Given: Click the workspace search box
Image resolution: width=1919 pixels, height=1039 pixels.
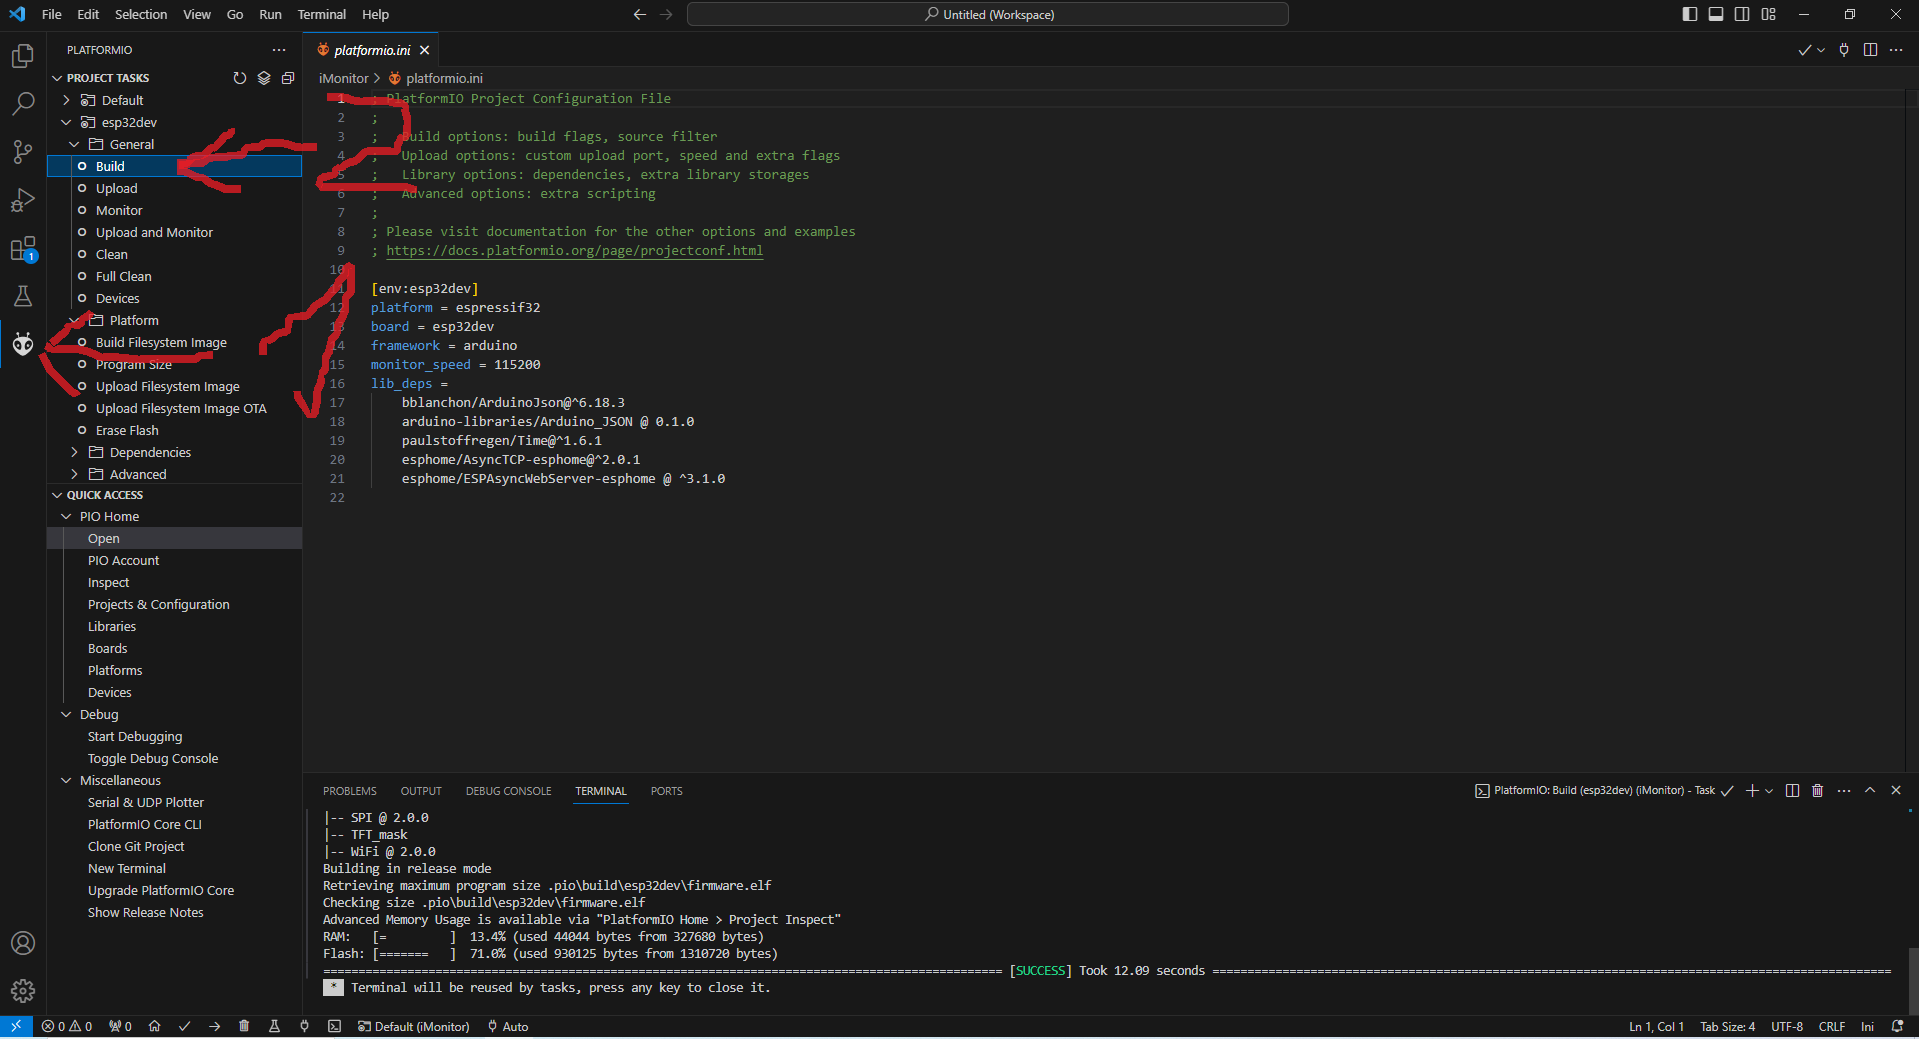Looking at the screenshot, I should [987, 14].
